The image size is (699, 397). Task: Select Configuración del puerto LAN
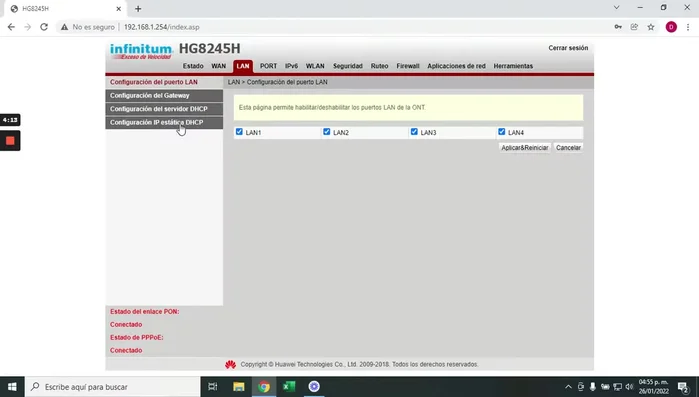164,82
